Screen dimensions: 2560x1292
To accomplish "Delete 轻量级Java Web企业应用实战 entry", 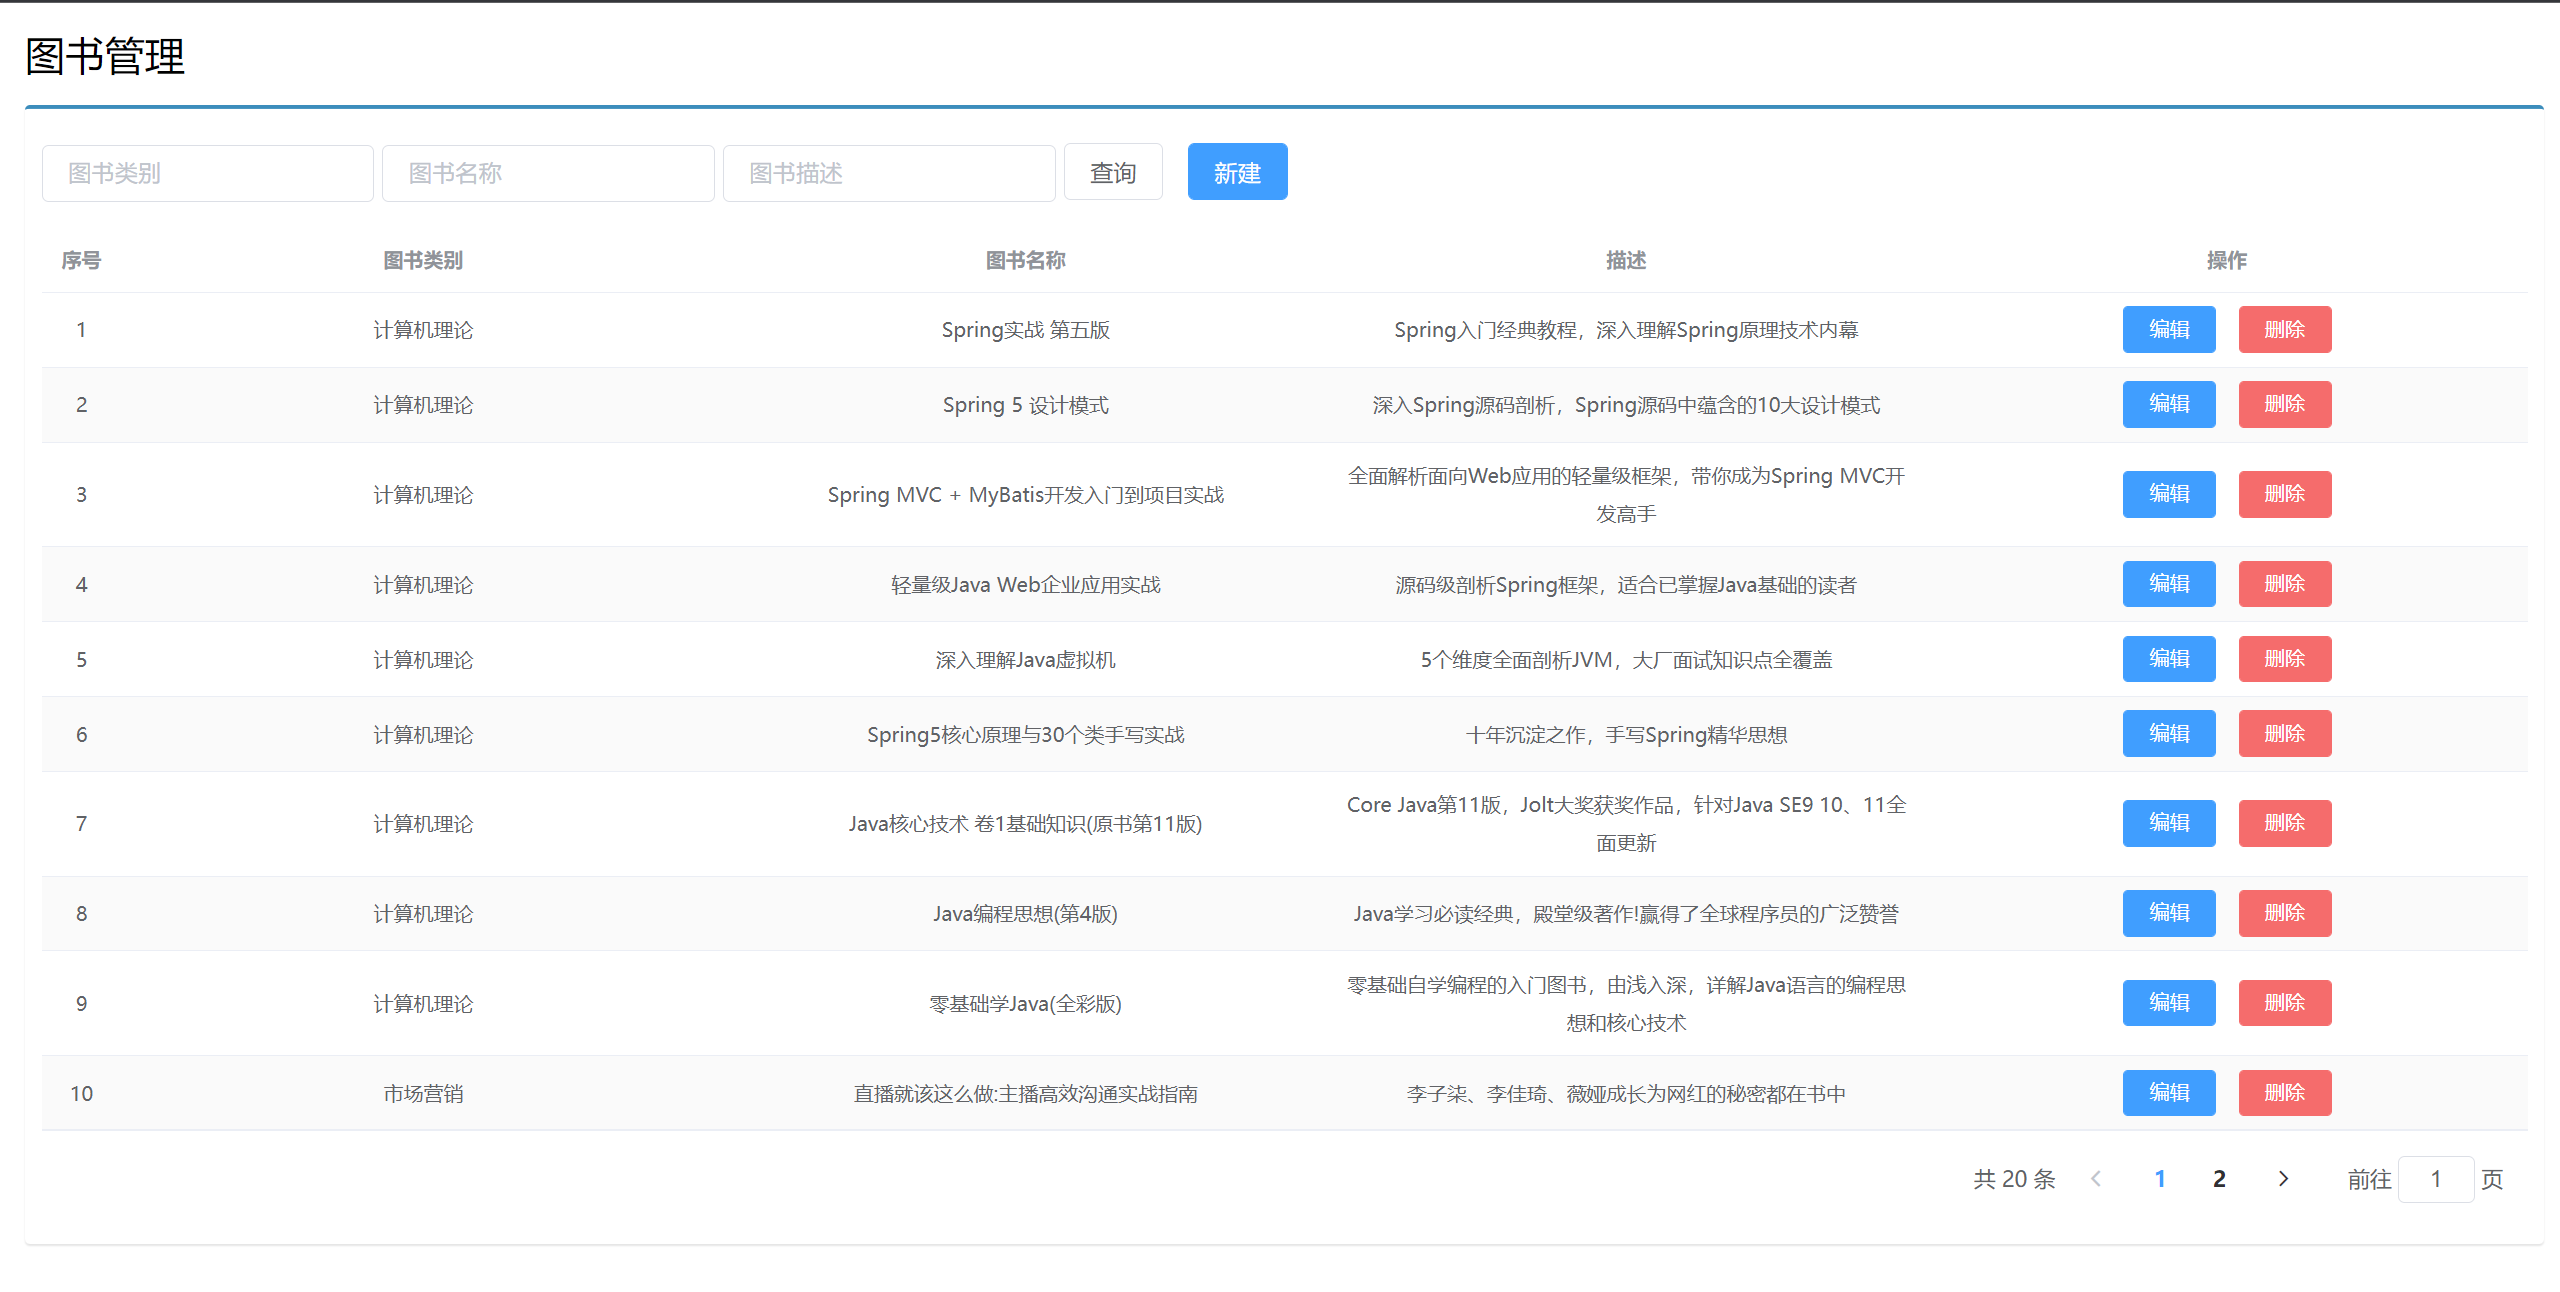I will [x=2285, y=583].
